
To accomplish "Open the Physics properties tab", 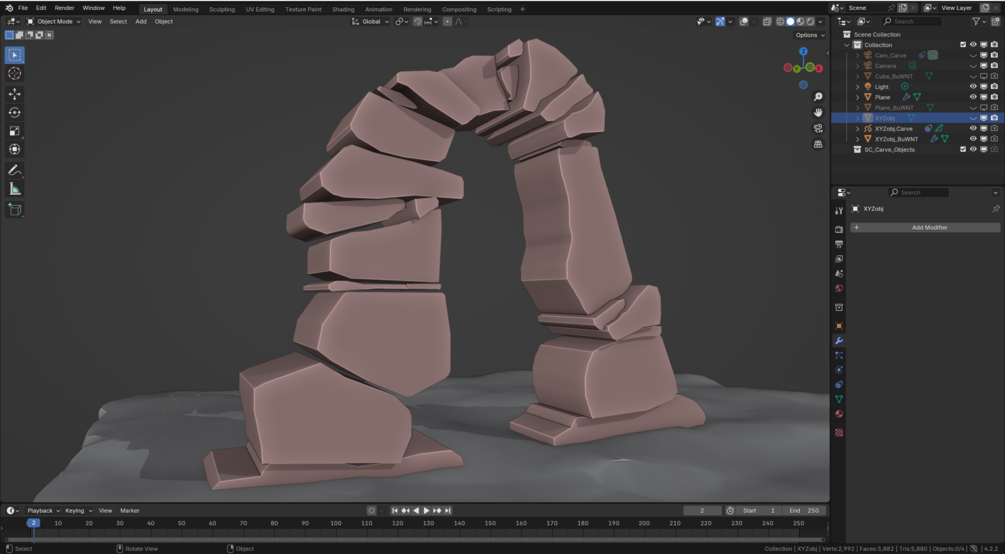I will tap(839, 370).
